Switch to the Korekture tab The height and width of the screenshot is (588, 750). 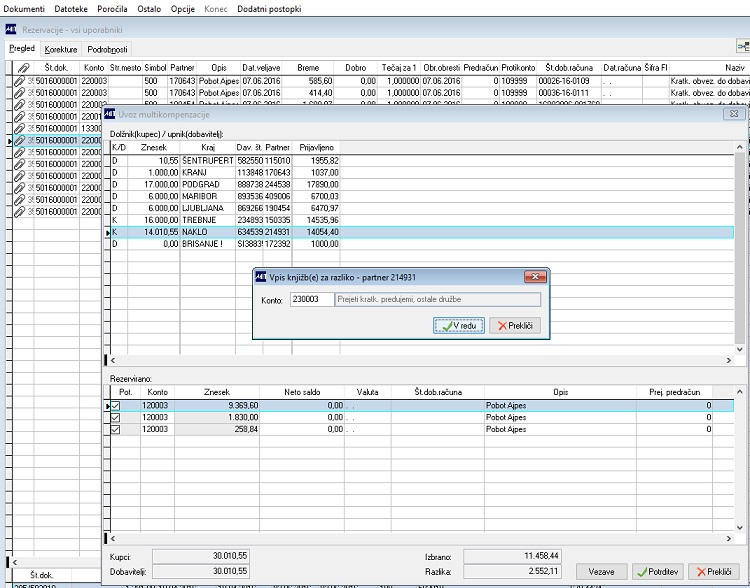coord(61,49)
